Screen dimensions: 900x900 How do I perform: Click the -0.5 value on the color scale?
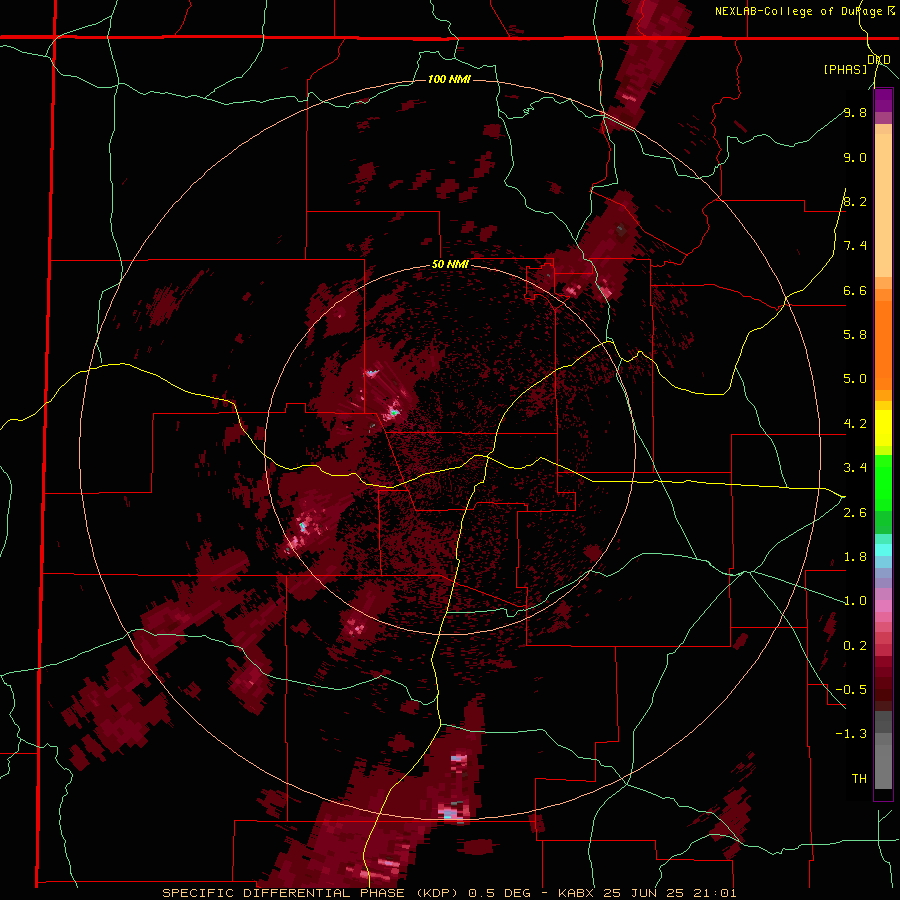[851, 689]
